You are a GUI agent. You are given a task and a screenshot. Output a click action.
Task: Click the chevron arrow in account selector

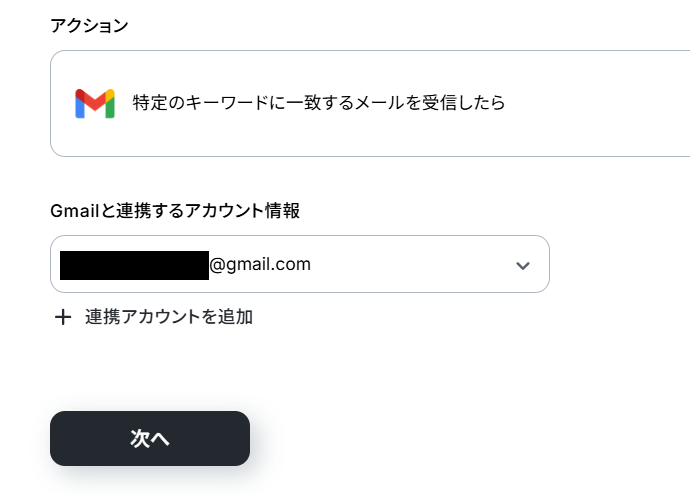(522, 265)
